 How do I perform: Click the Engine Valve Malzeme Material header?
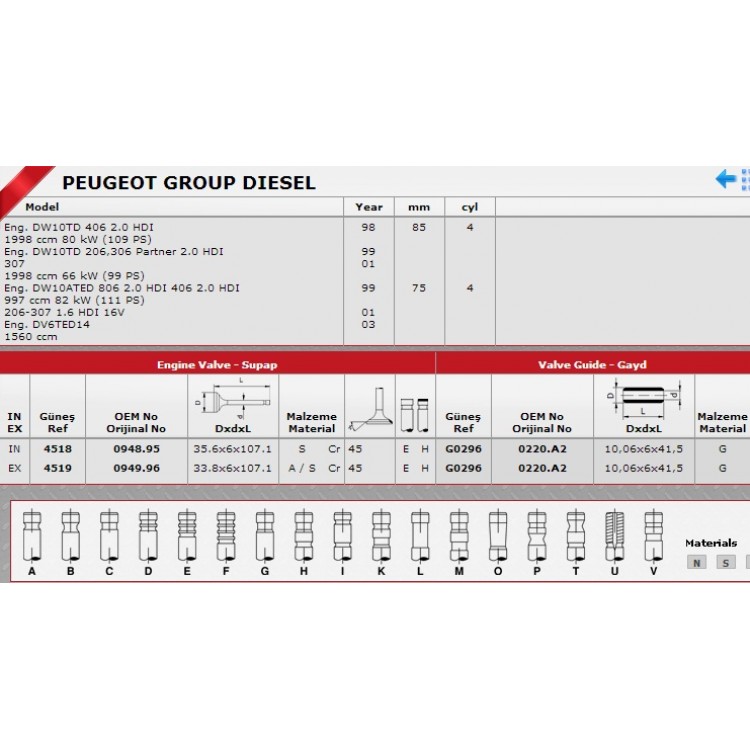(311, 422)
